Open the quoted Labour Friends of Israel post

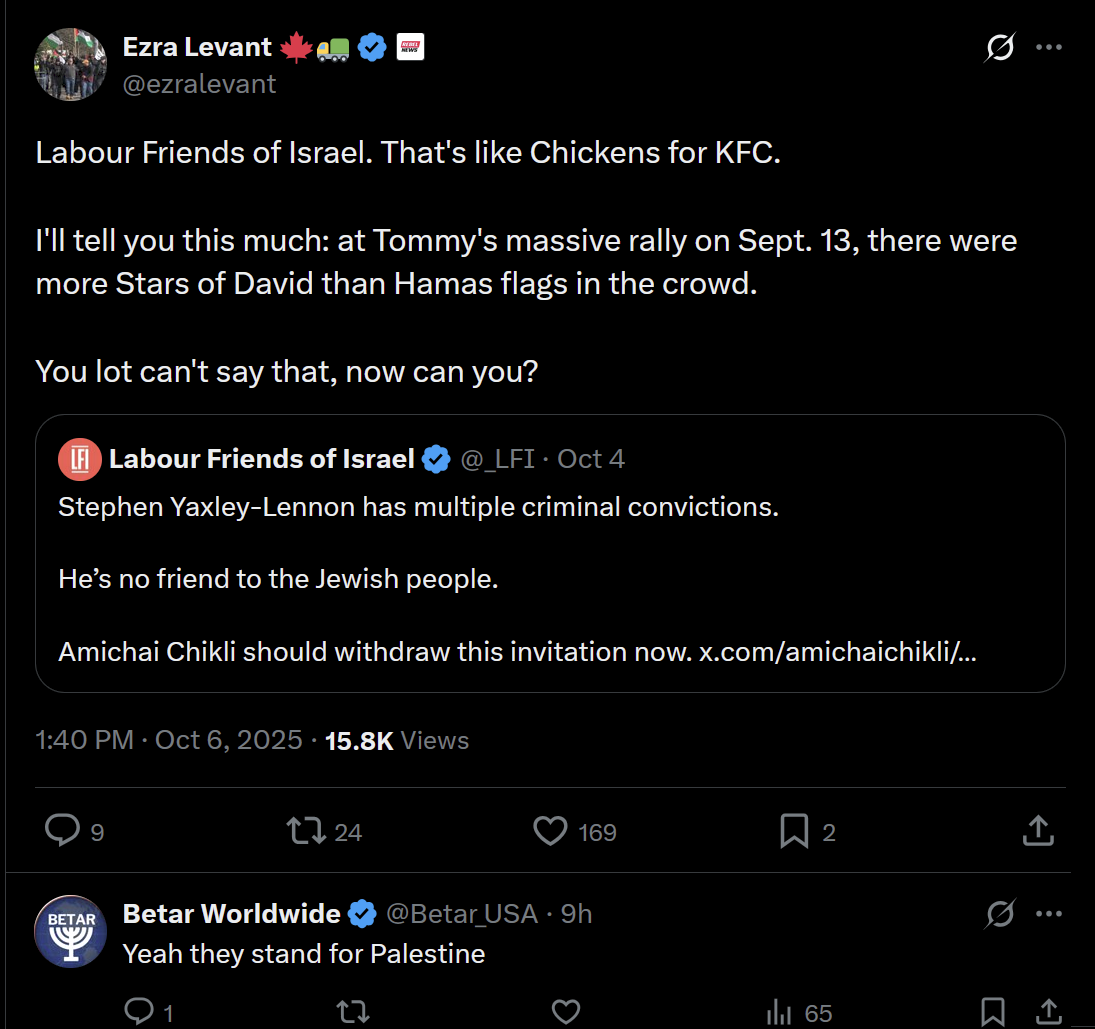coord(550,580)
